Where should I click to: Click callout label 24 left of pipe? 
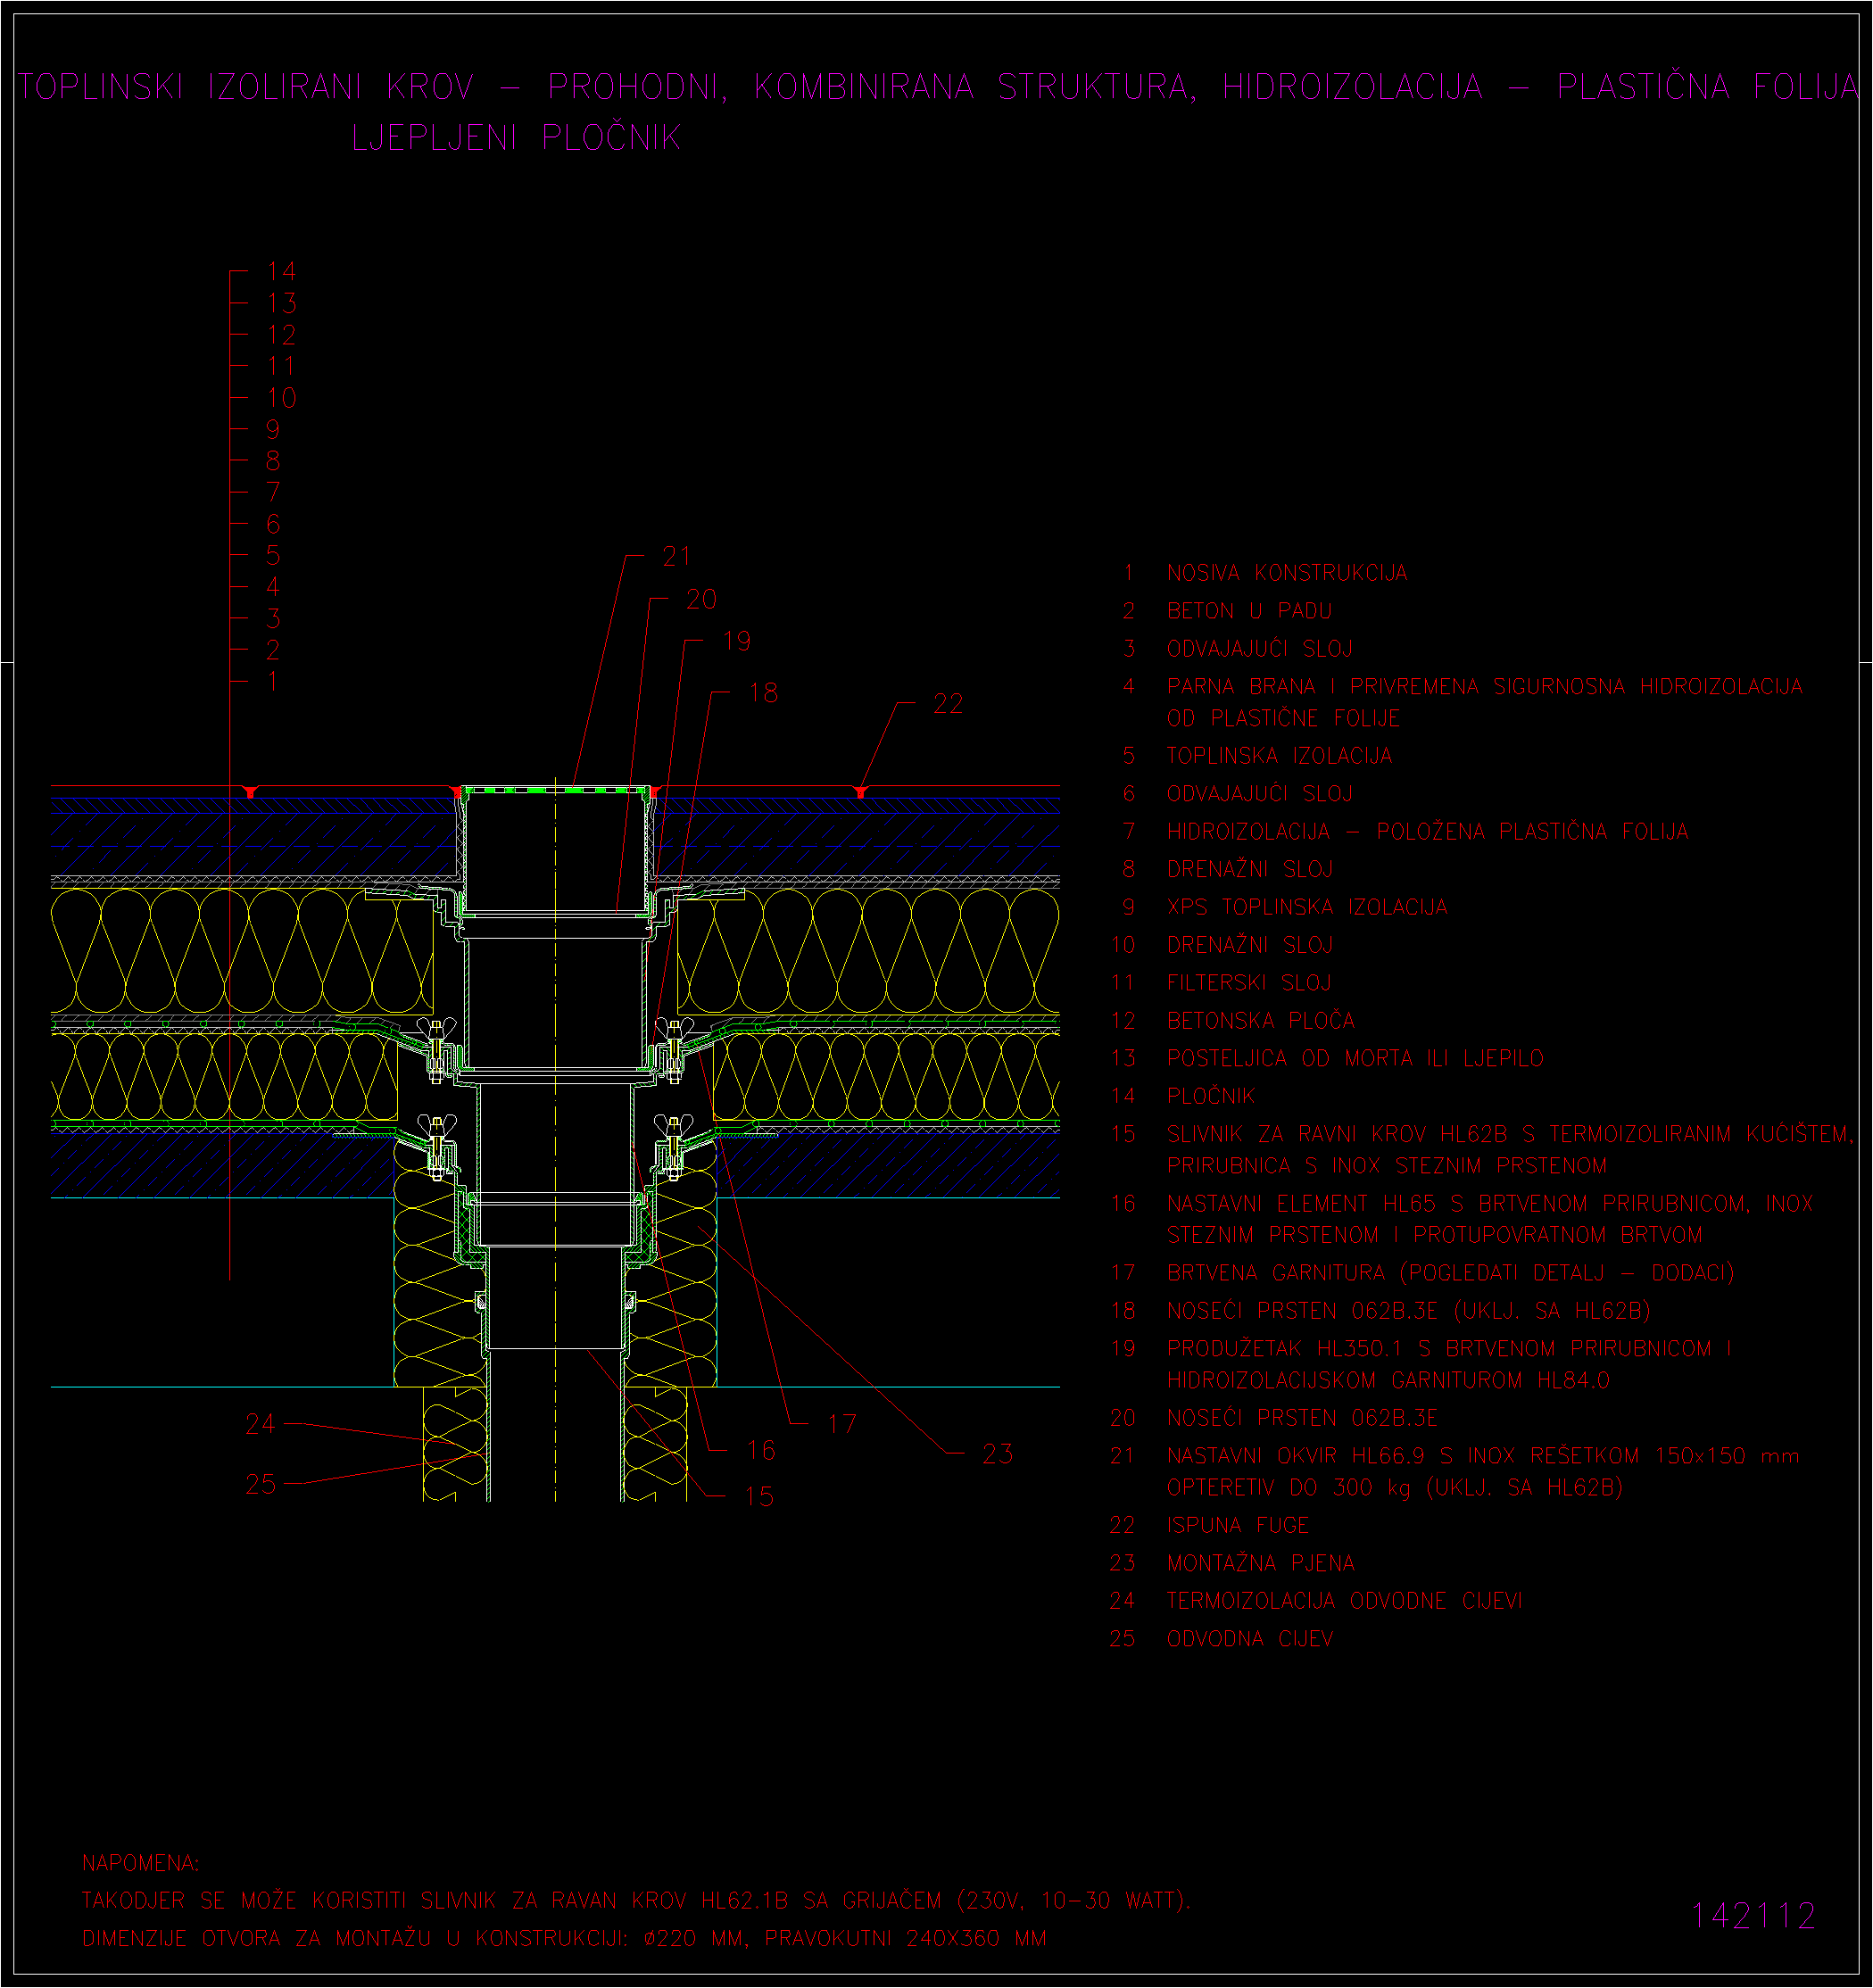click(x=260, y=1424)
